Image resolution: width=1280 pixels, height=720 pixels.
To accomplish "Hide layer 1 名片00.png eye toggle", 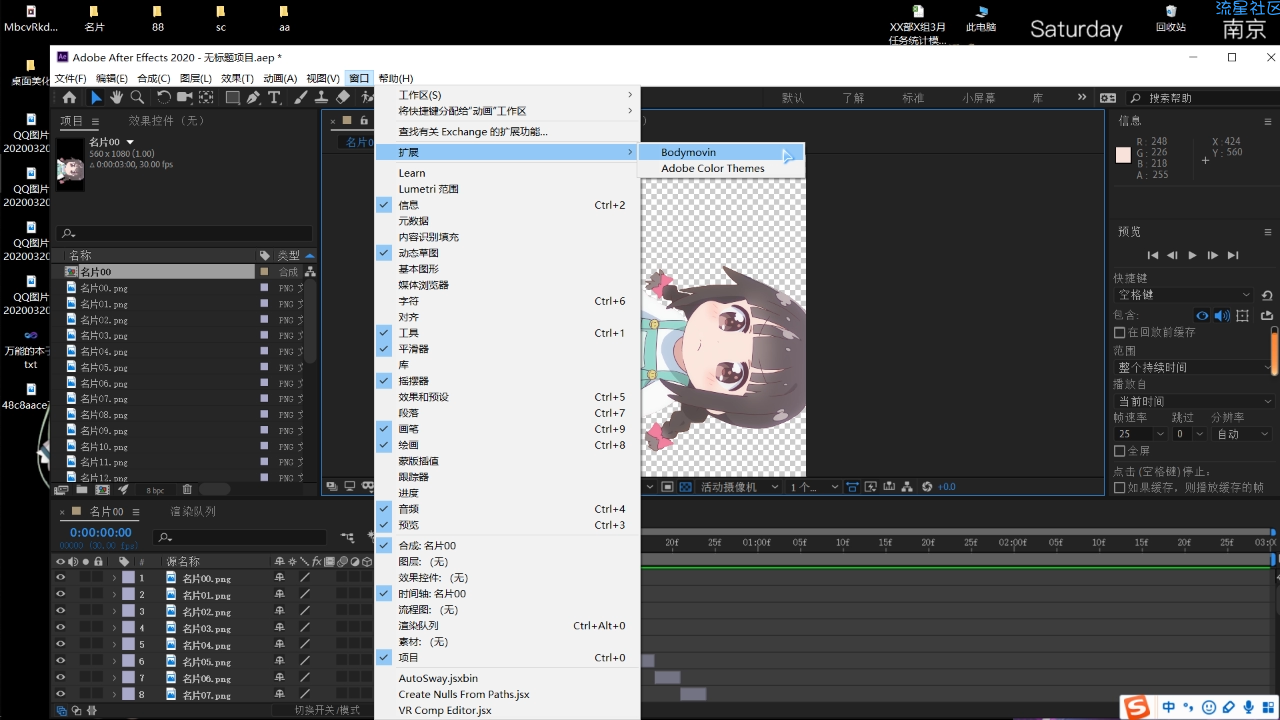I will [61, 578].
